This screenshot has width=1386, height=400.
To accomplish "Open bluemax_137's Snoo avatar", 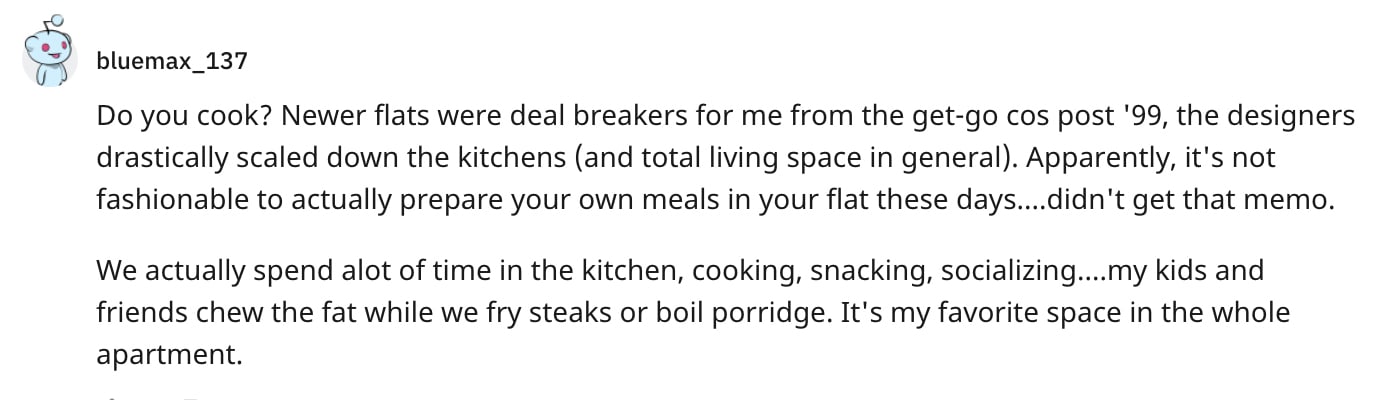I will pyautogui.click(x=50, y=54).
